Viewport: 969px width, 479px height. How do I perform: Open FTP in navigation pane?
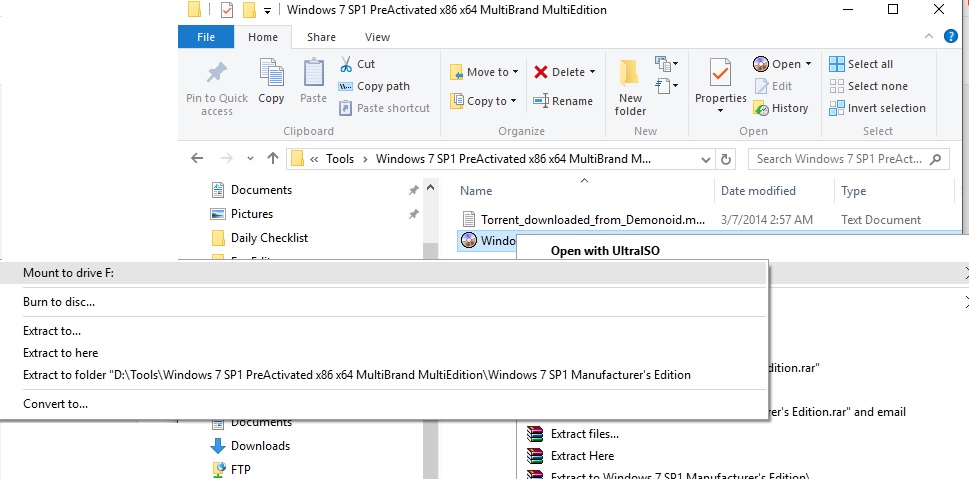click(240, 470)
